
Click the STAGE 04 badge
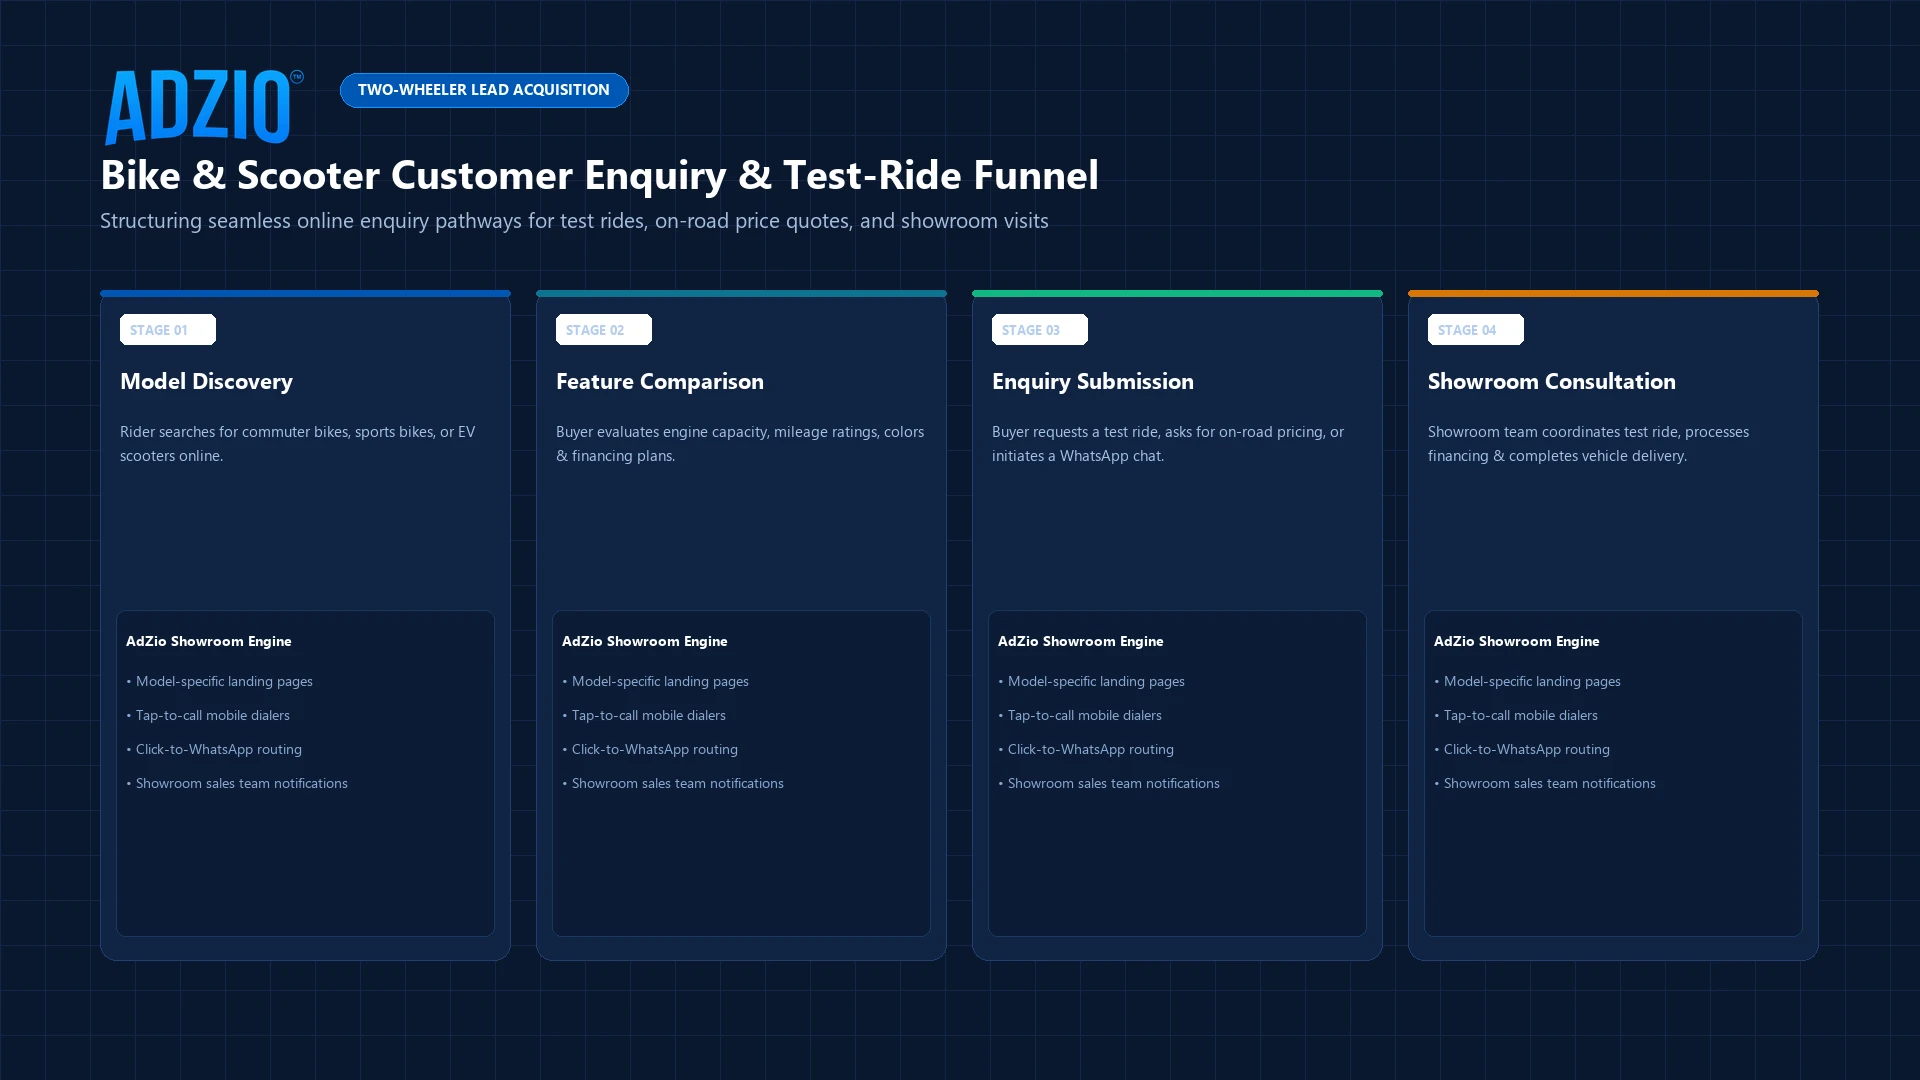(1476, 330)
